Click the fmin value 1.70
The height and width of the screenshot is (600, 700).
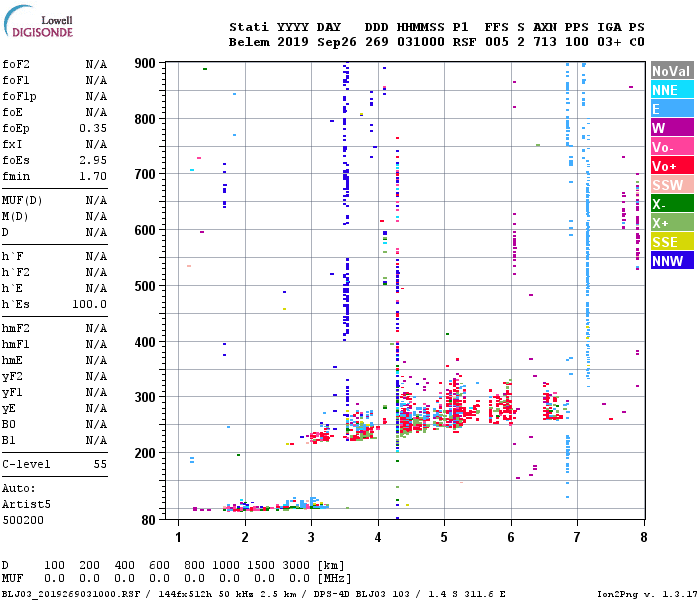pyautogui.click(x=93, y=176)
